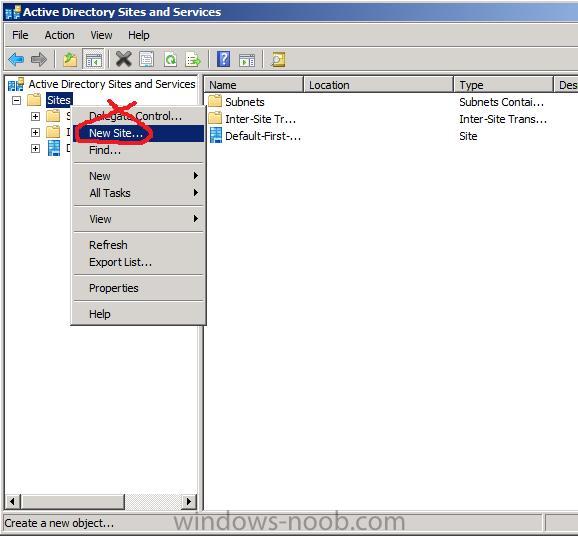The height and width of the screenshot is (536, 578).
Task: Click the Delete X toolbar icon
Action: coord(123,59)
